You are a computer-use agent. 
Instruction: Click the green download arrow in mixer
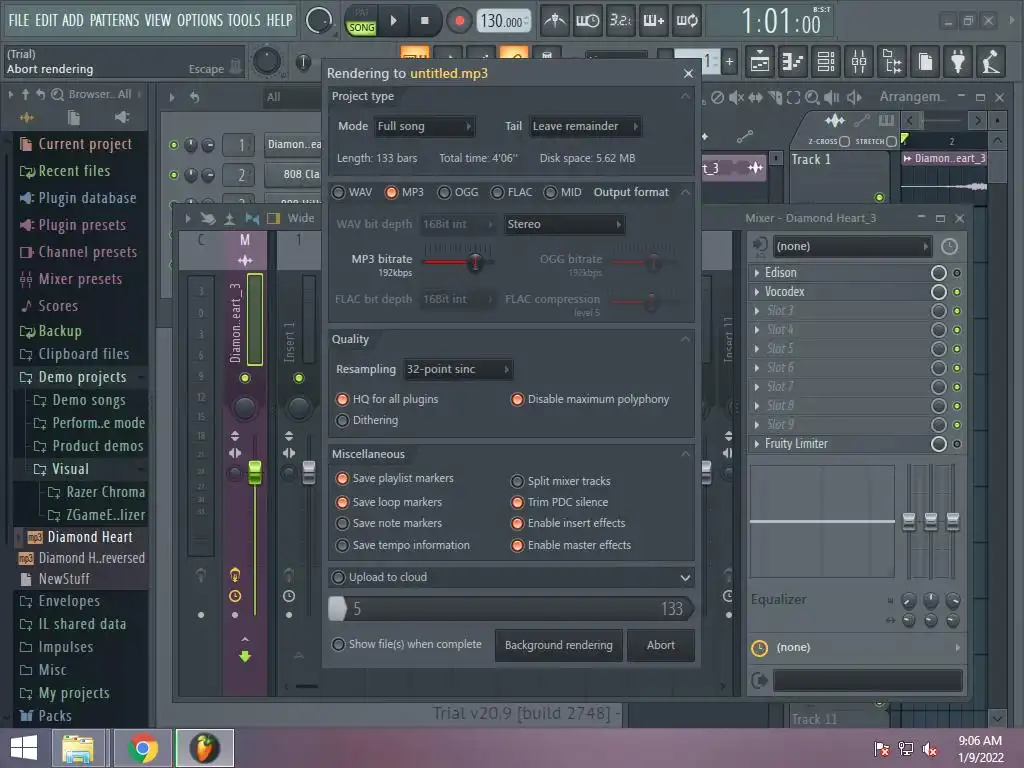245,656
